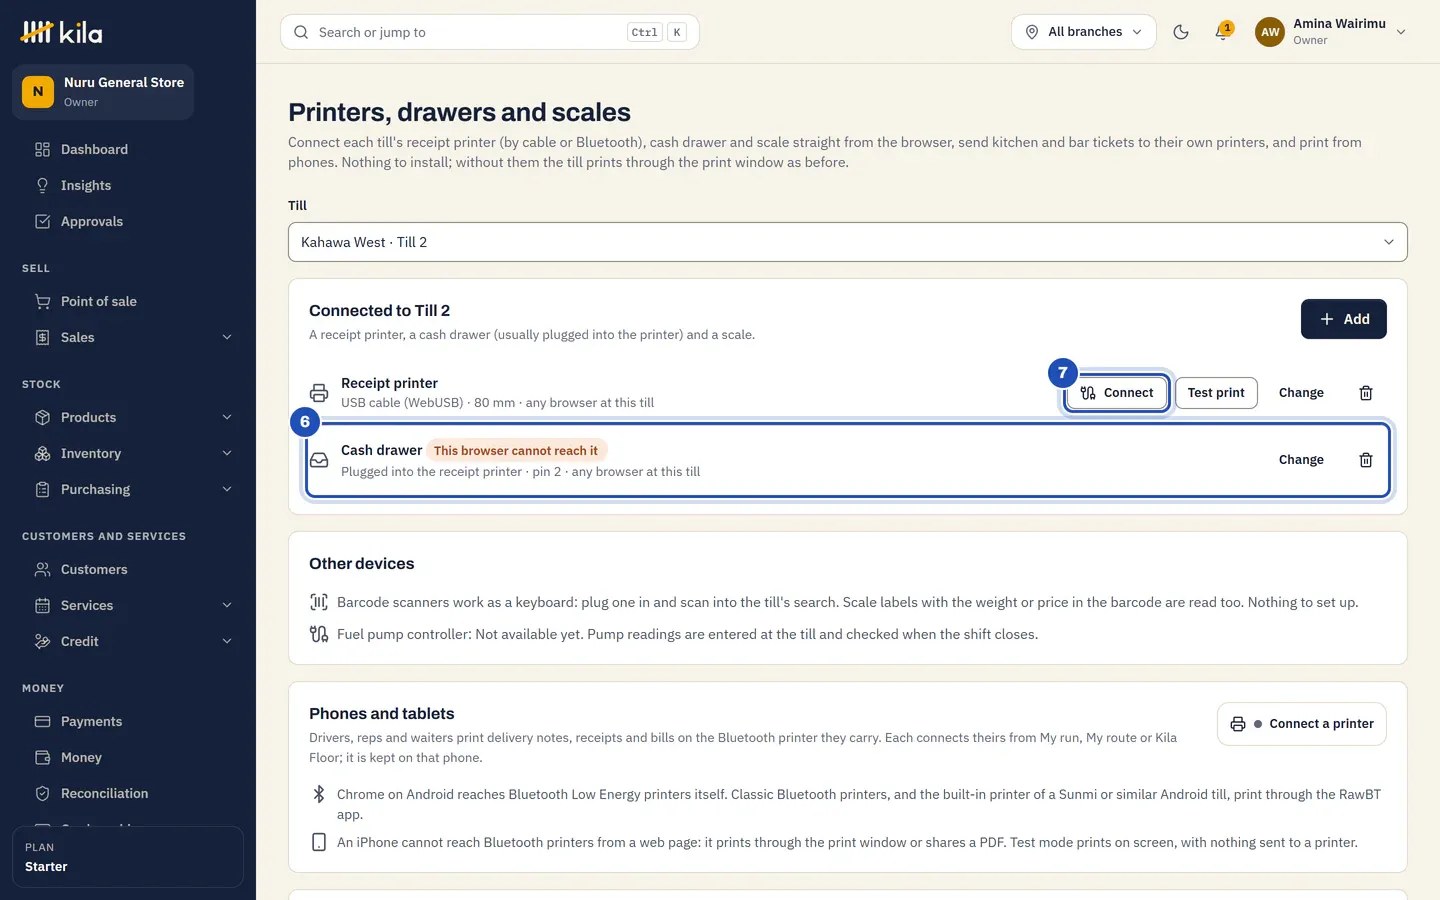Toggle dark mode with the moon icon

tap(1181, 32)
